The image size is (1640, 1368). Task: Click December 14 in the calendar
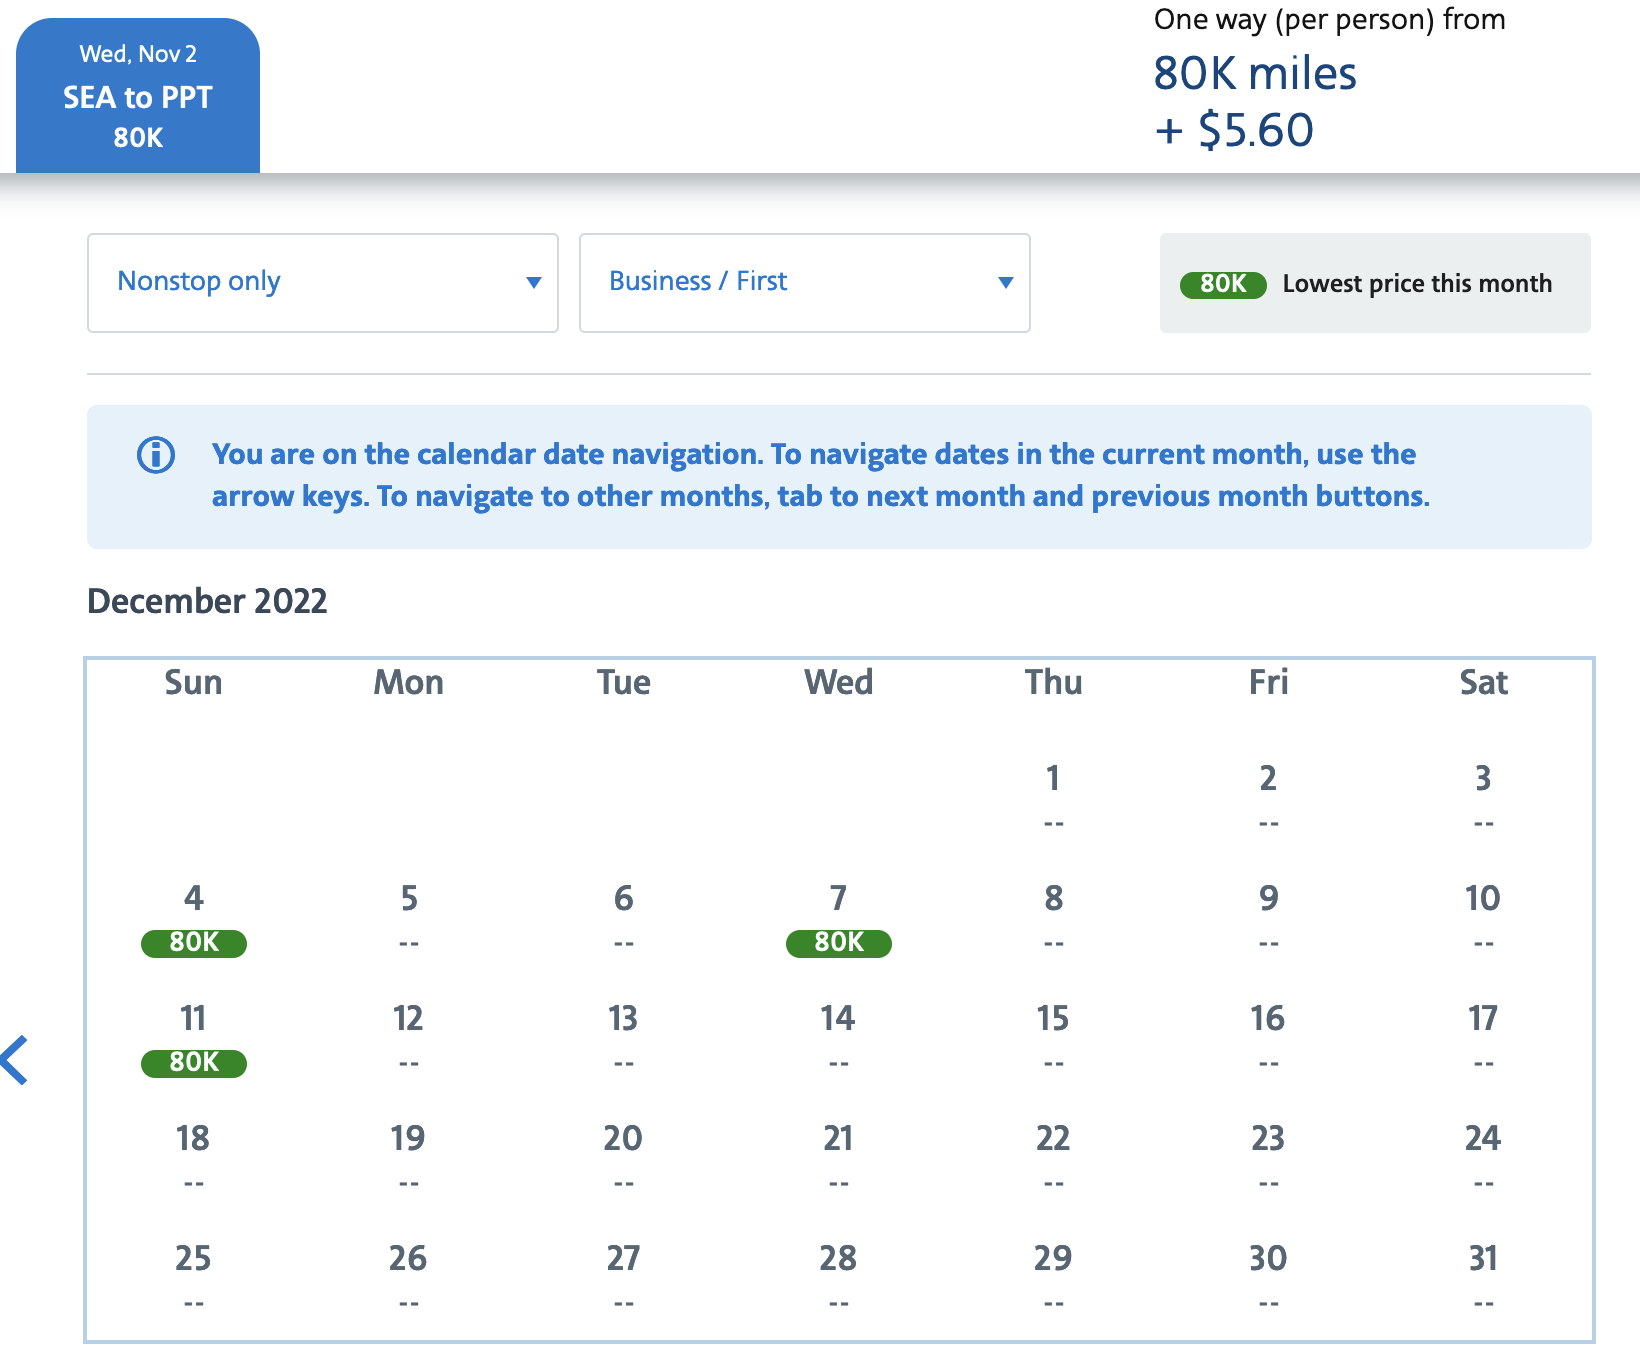pyautogui.click(x=838, y=1036)
